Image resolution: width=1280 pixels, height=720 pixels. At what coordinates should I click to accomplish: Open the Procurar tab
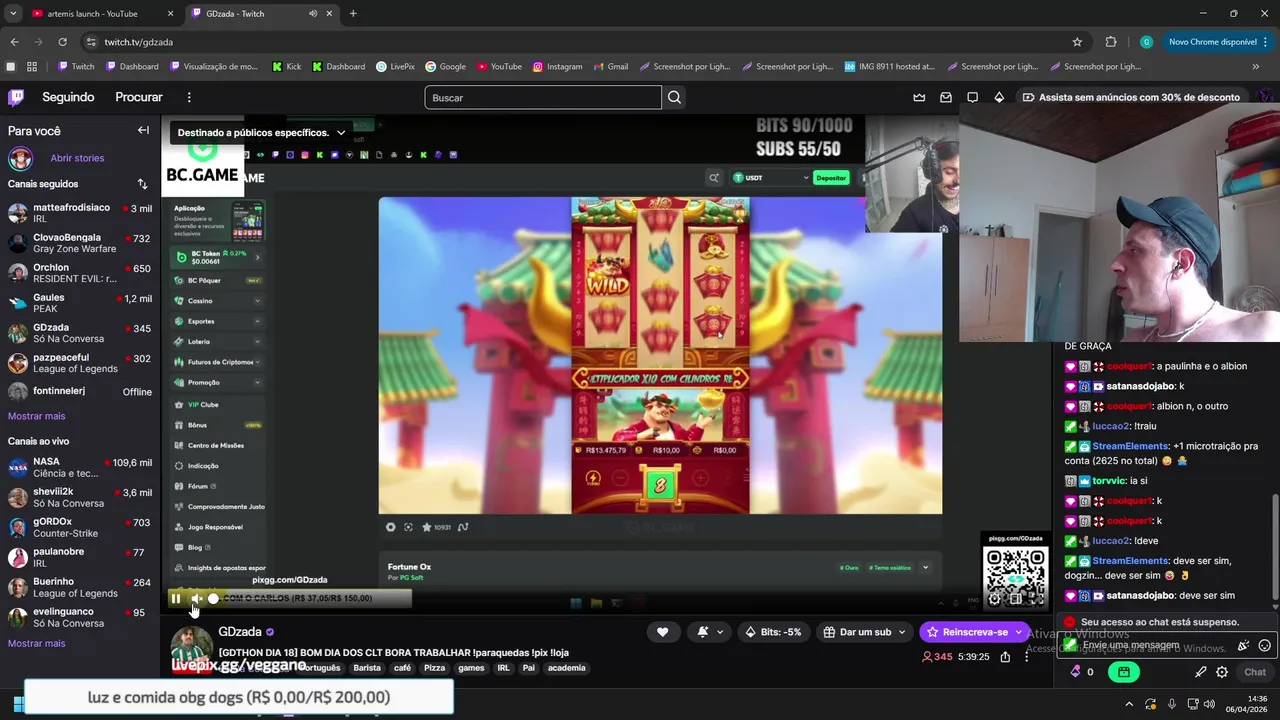pos(139,97)
